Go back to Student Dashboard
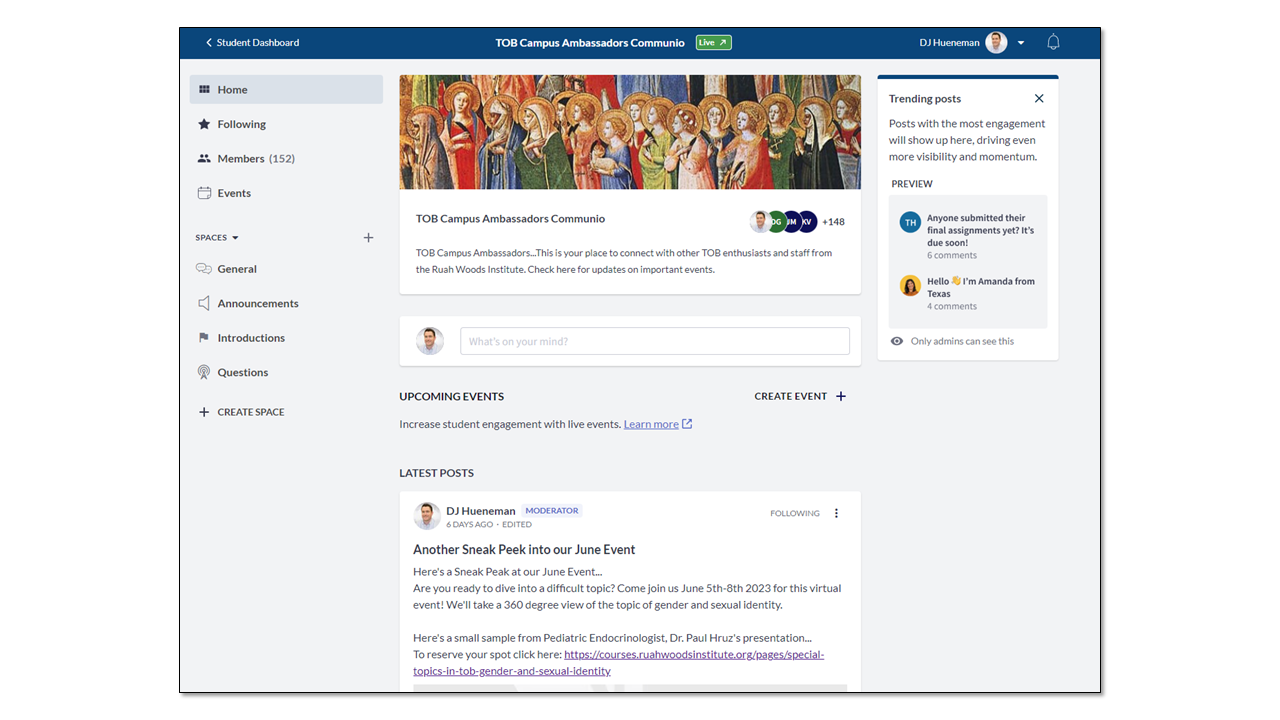Image resolution: width=1280 pixels, height=720 pixels. [x=252, y=43]
